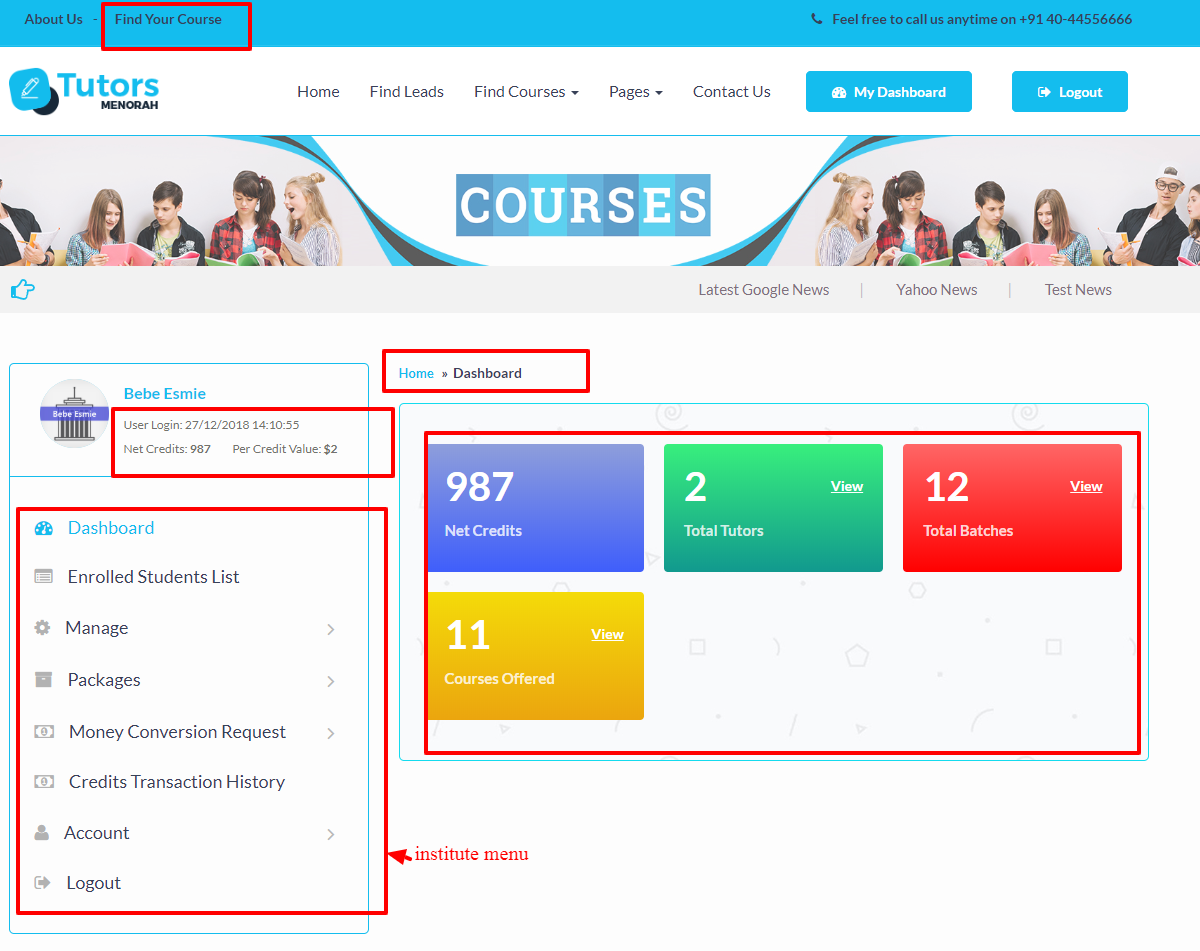This screenshot has height=951, width=1200.
Task: Click the Bebe Esmie profile avatar
Action: click(74, 413)
